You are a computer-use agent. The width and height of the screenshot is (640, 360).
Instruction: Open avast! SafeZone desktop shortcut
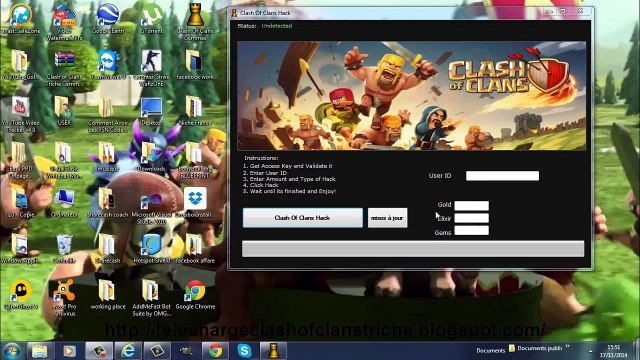pyautogui.click(x=20, y=19)
